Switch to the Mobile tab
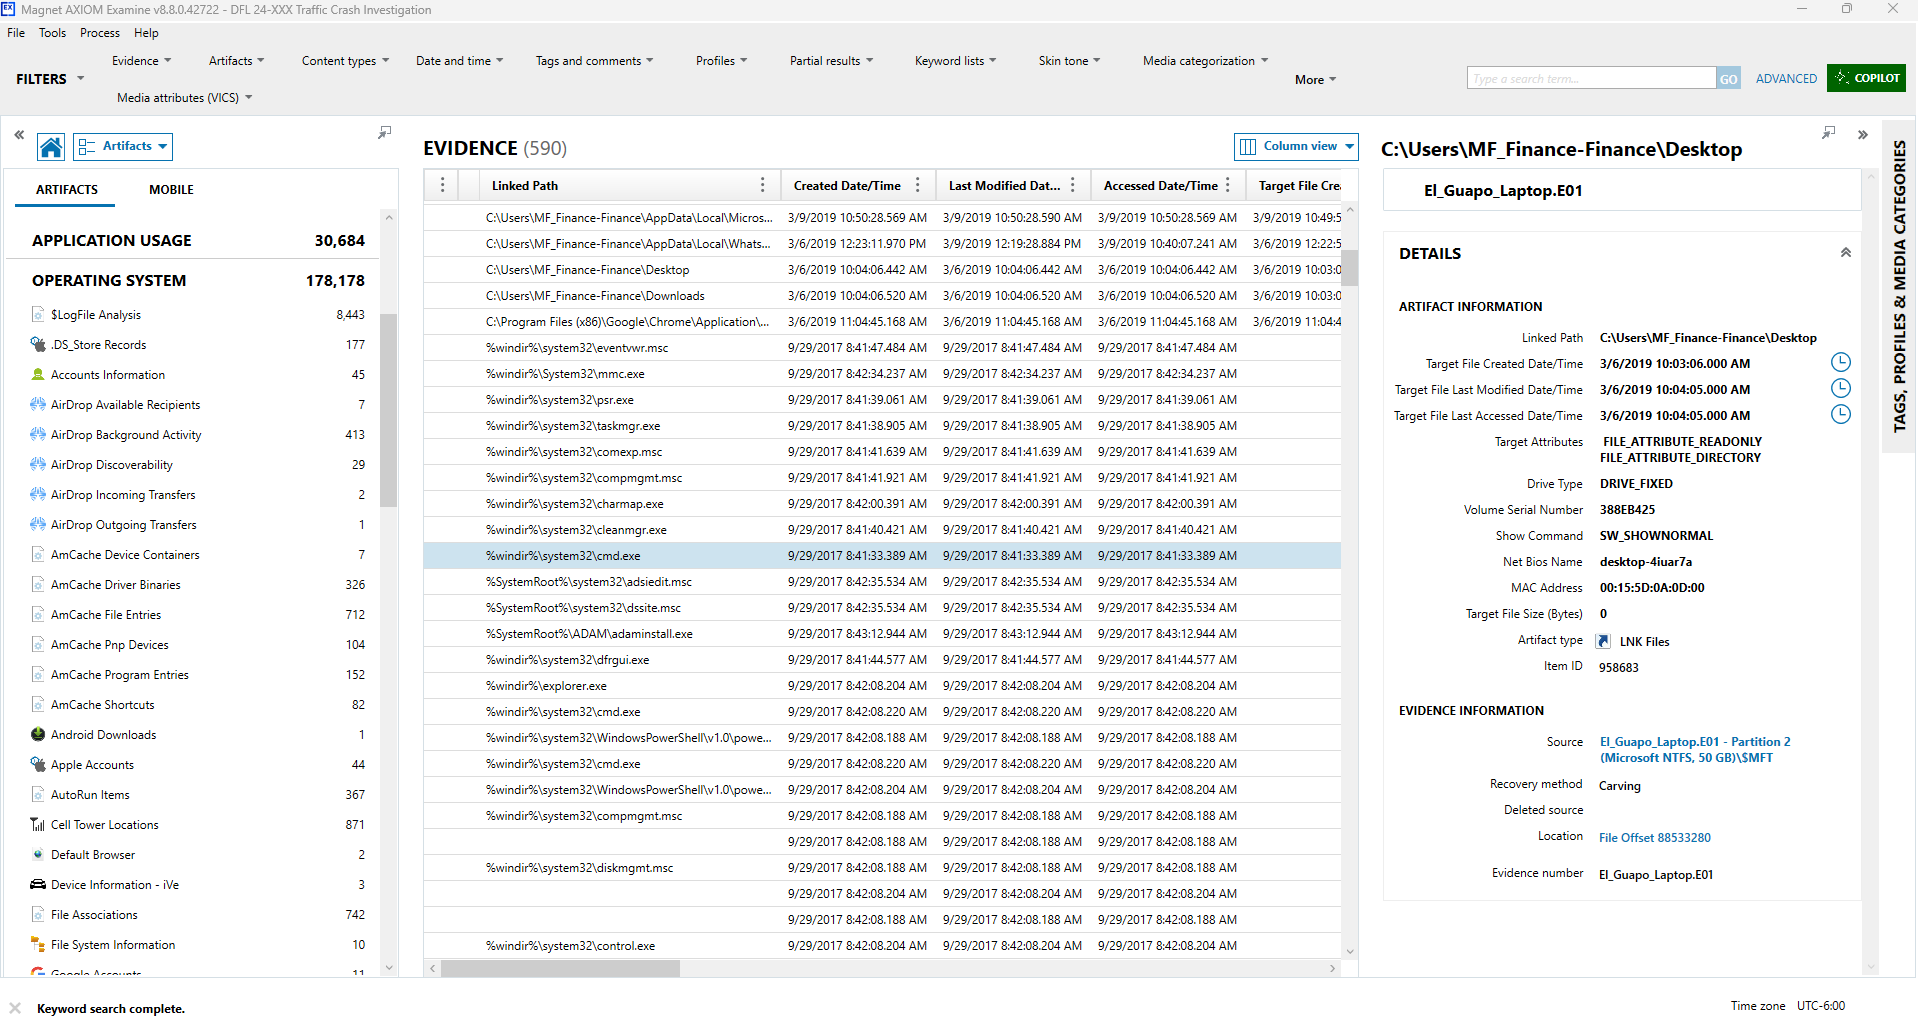This screenshot has height=1030, width=1918. (x=171, y=190)
